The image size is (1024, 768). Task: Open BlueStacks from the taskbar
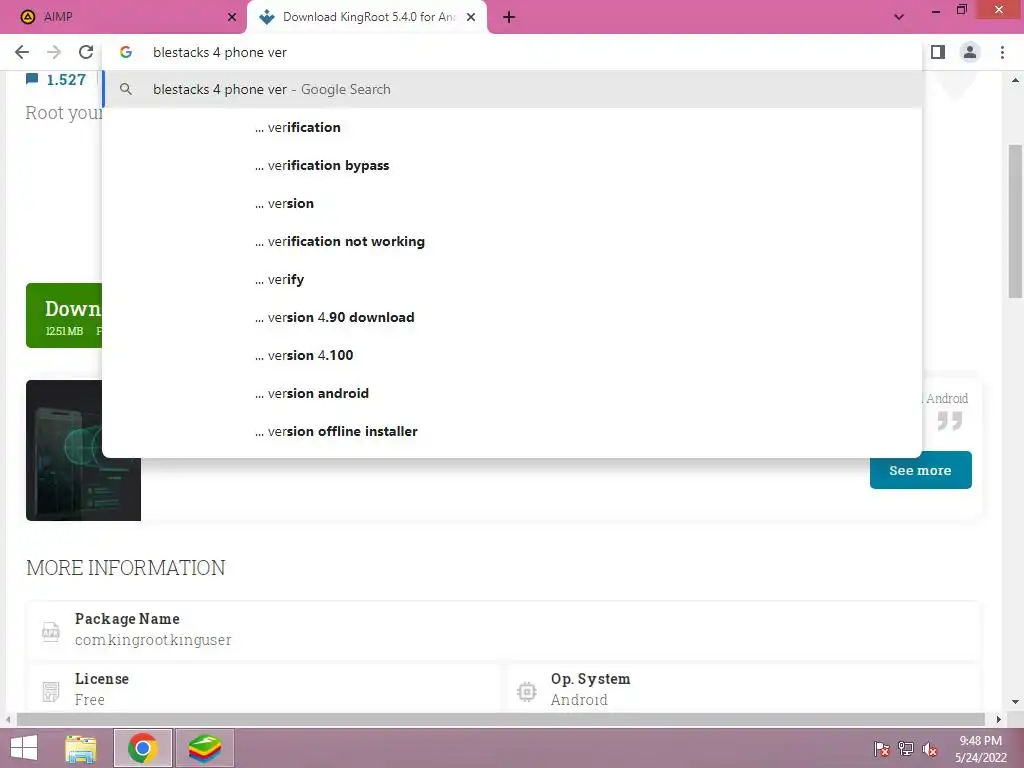[x=205, y=748]
